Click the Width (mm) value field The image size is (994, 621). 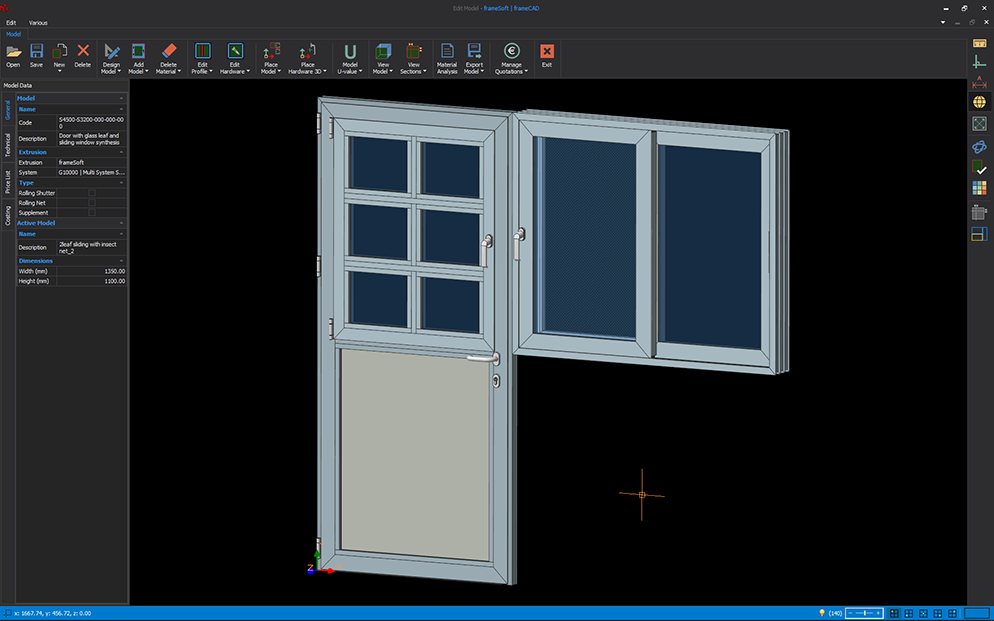pos(92,271)
